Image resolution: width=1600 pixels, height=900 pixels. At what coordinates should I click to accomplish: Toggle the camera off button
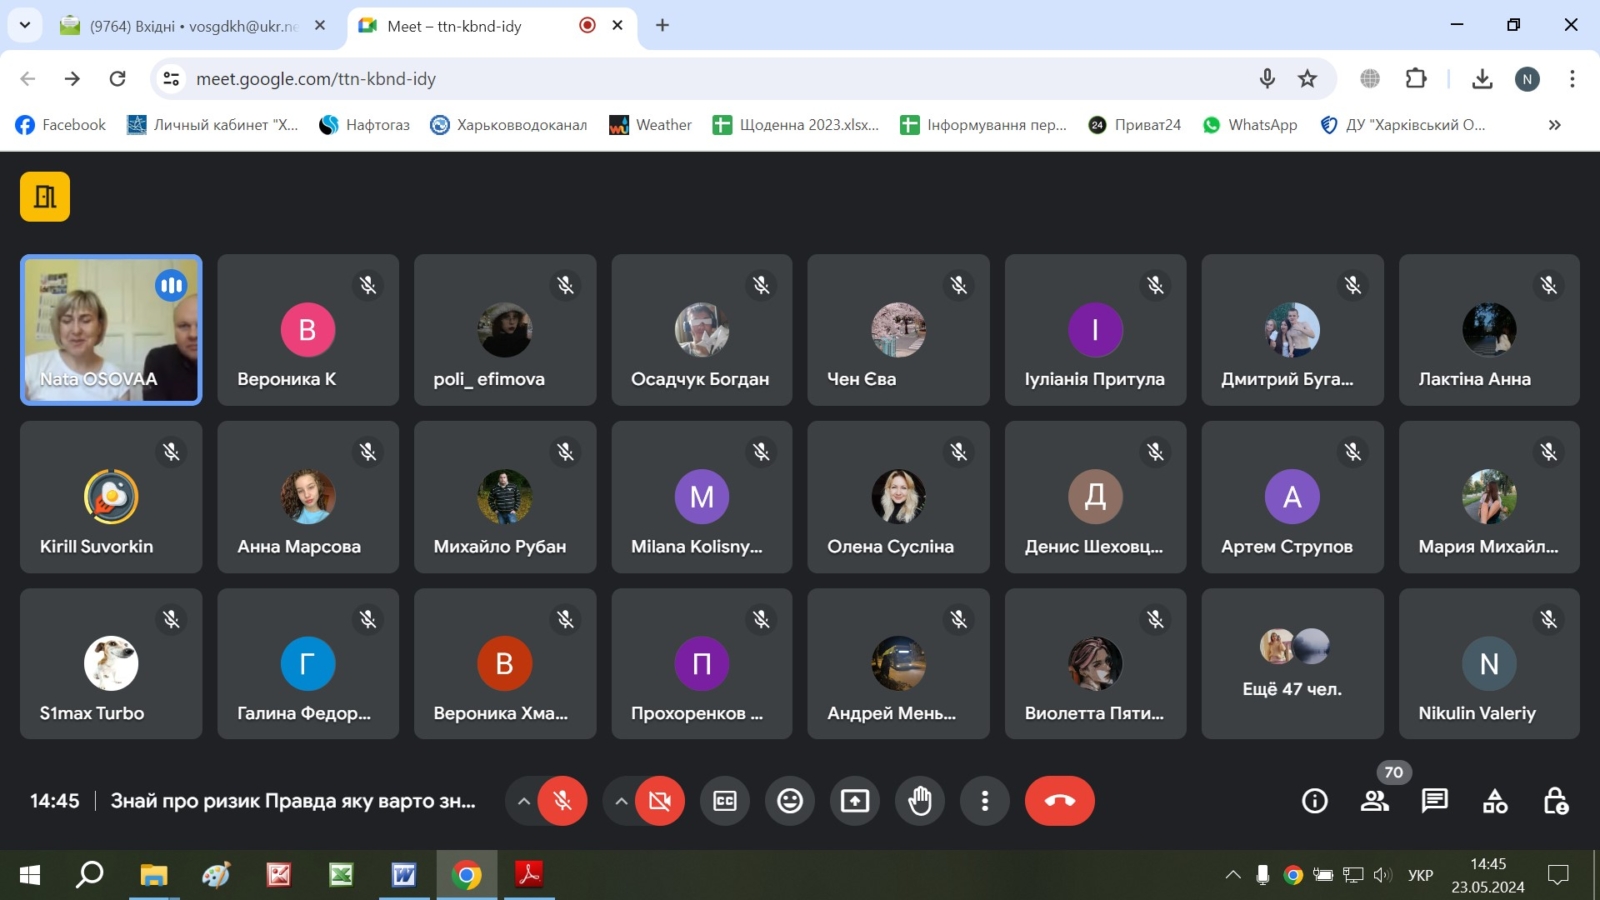[660, 801]
